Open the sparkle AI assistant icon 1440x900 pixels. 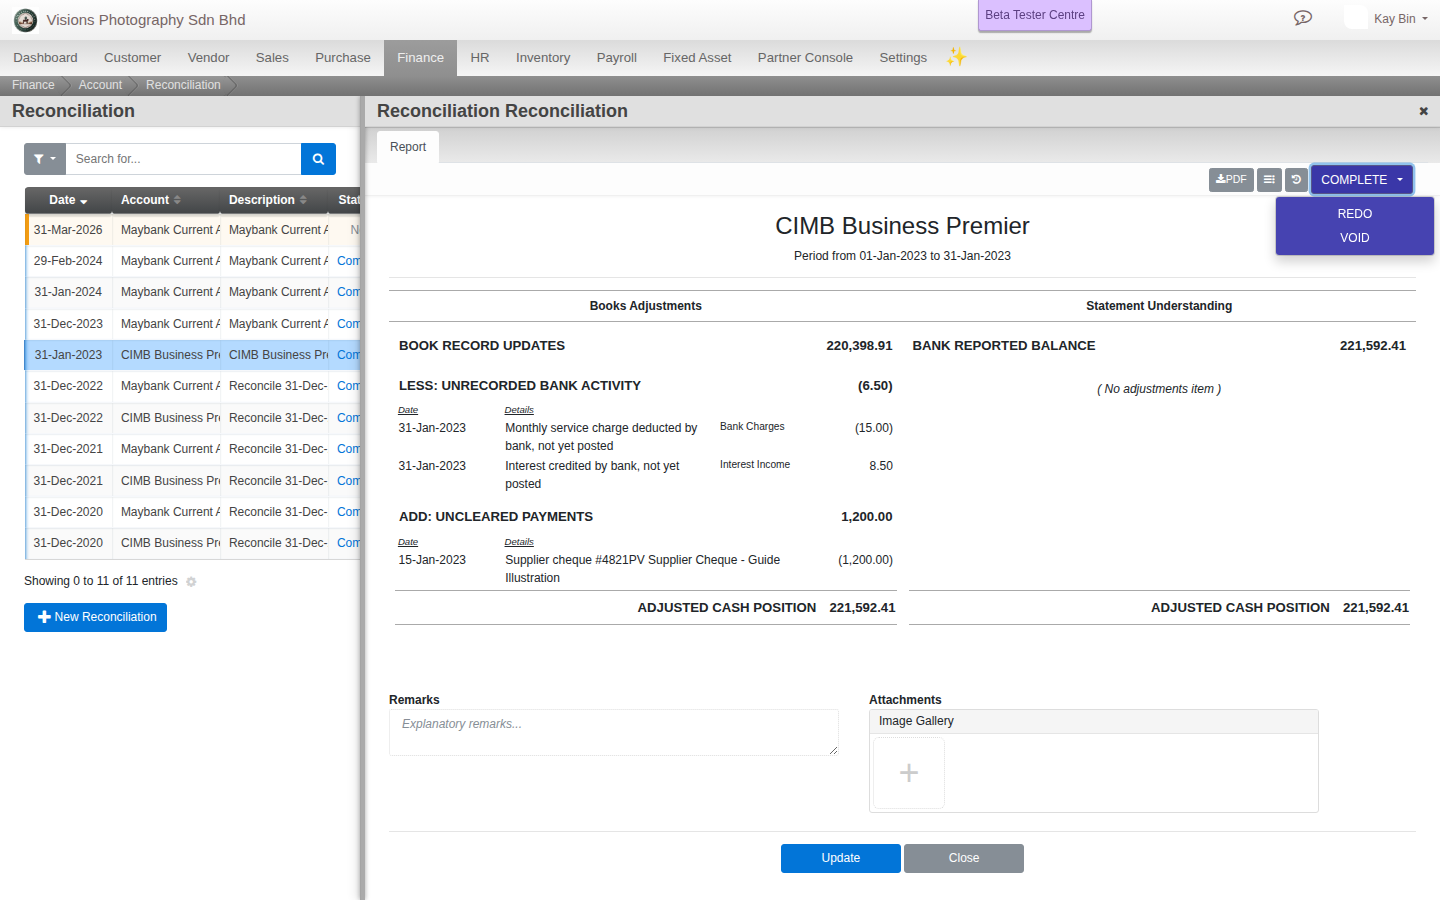click(x=956, y=57)
